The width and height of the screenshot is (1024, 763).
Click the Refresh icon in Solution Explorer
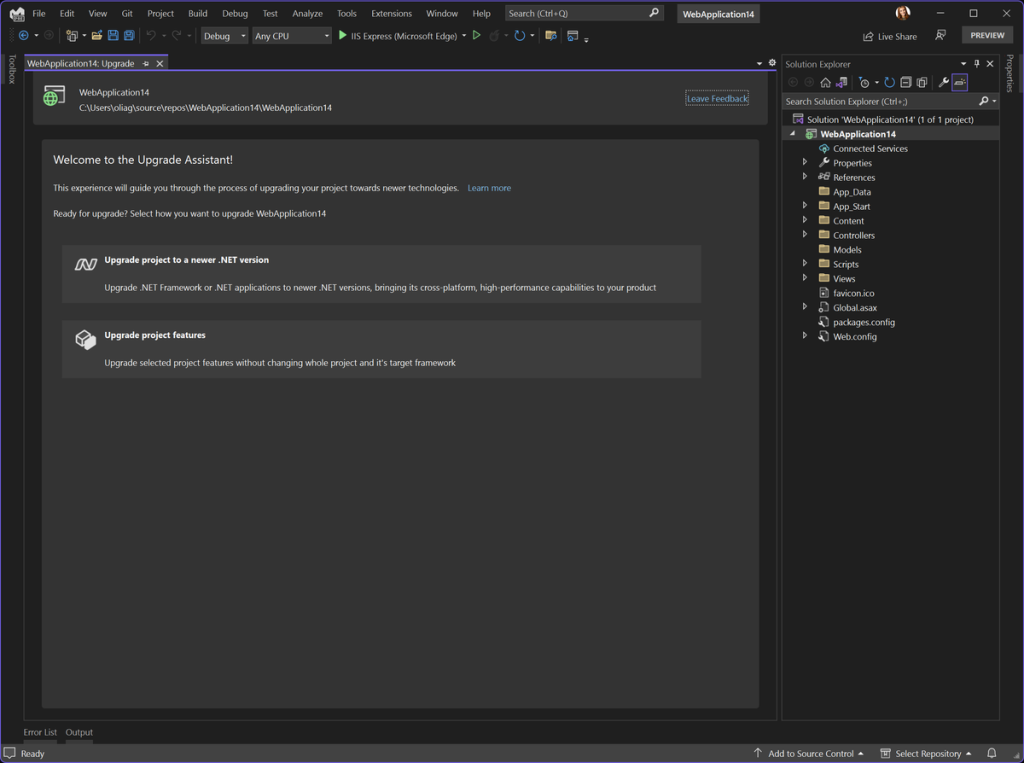tap(890, 82)
